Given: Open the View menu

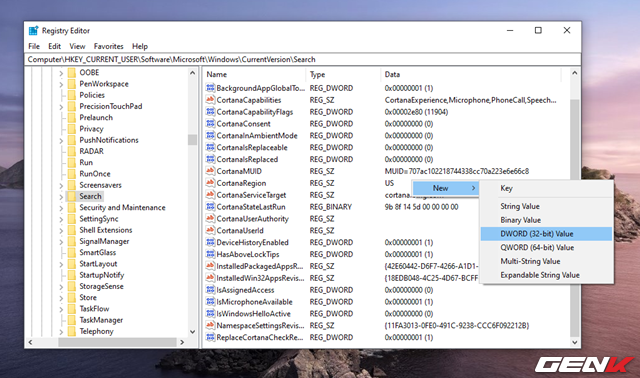Looking at the screenshot, I should coord(77,46).
